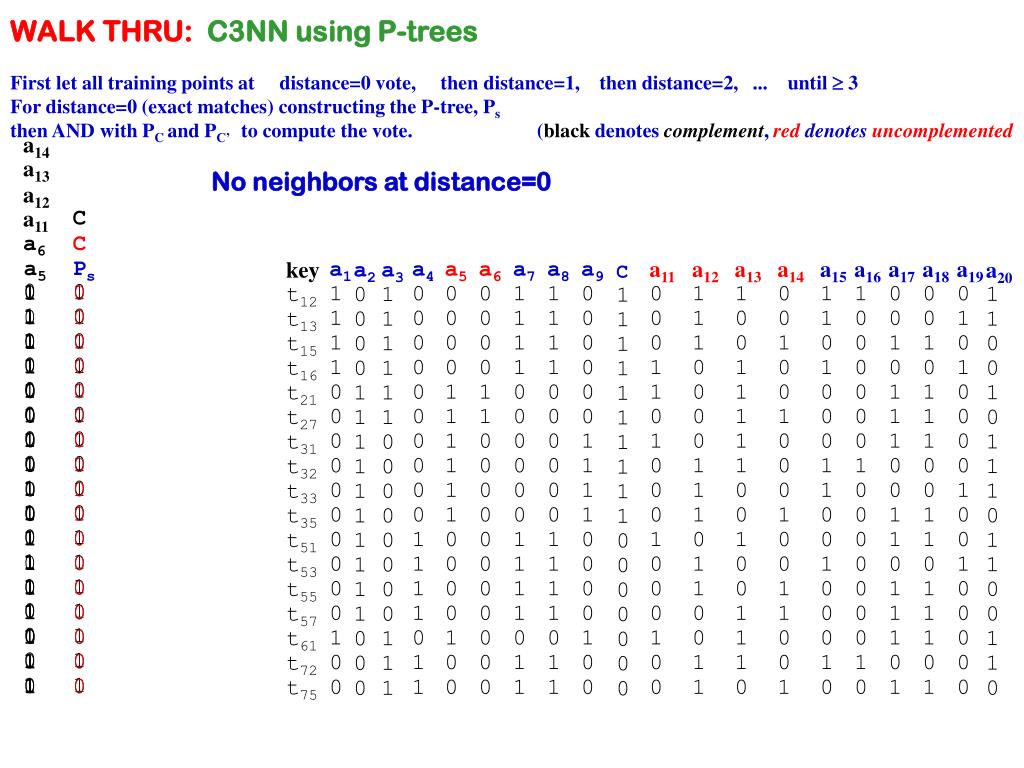The image size is (1024, 768).
Task: Select the a1 column header in table
Action: tap(340, 271)
